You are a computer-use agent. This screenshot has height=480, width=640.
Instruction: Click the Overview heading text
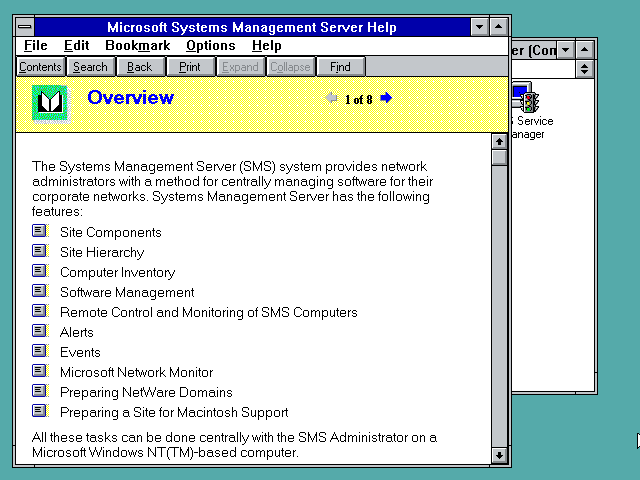tap(131, 97)
